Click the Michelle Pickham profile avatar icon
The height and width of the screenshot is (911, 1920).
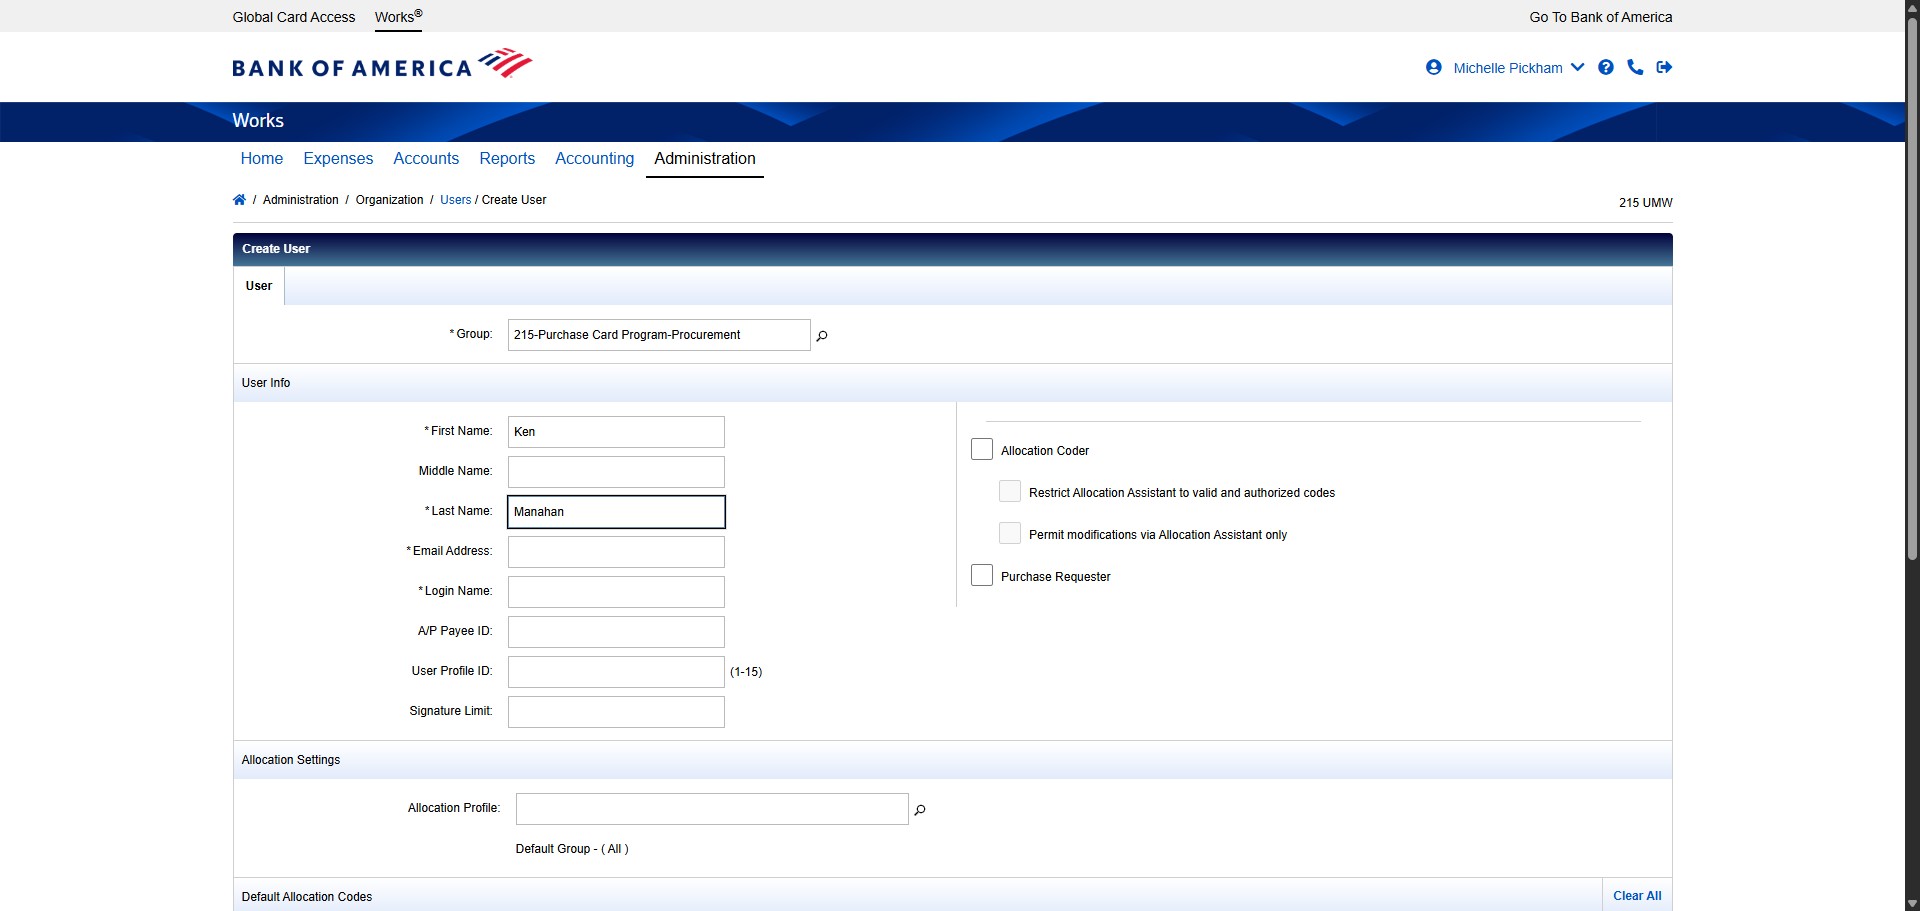pyautogui.click(x=1434, y=67)
